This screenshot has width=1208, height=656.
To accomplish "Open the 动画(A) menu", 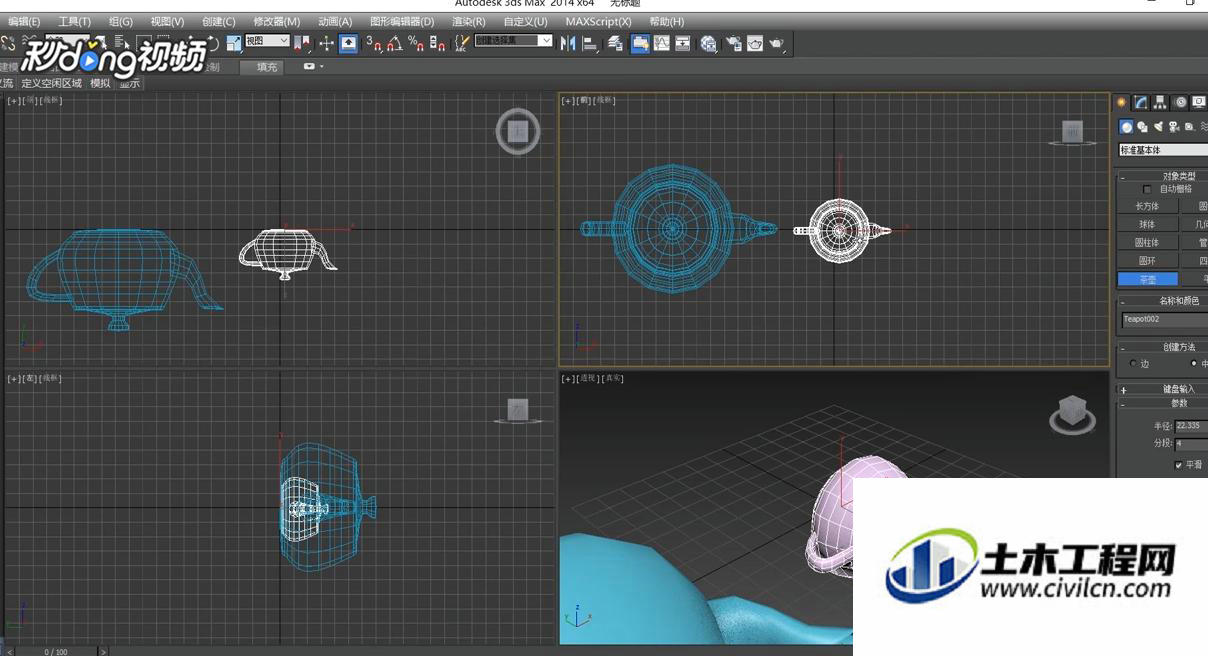I will [335, 22].
